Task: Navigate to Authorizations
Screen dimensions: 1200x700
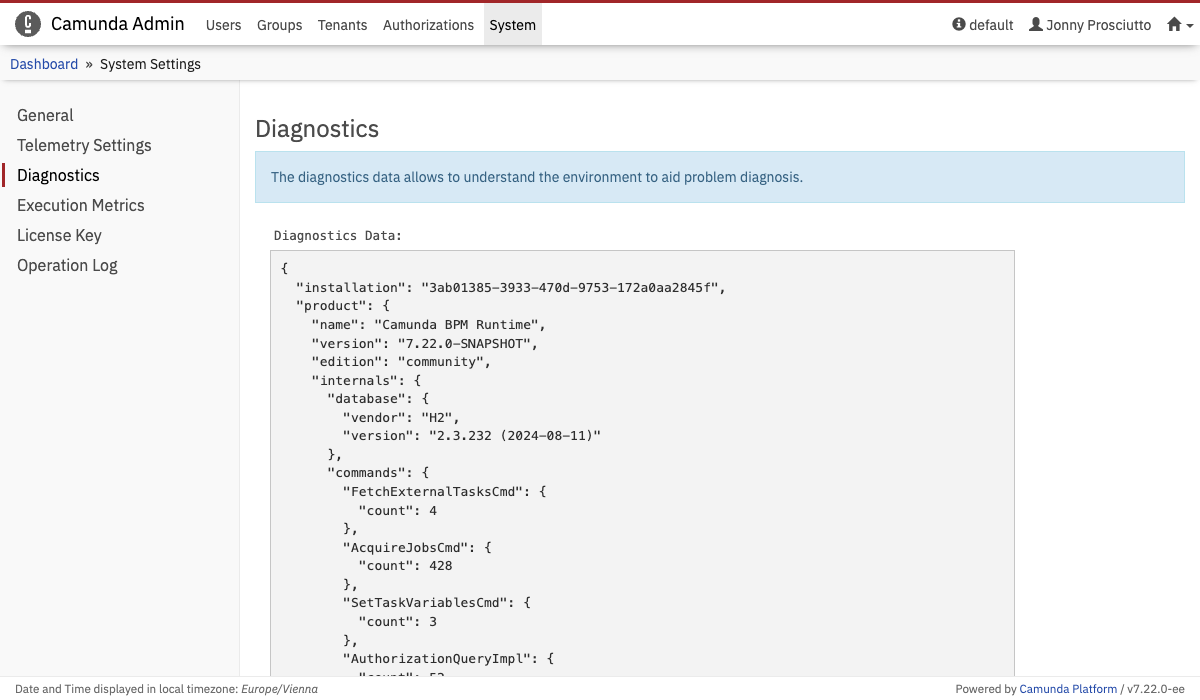Action: pyautogui.click(x=428, y=25)
